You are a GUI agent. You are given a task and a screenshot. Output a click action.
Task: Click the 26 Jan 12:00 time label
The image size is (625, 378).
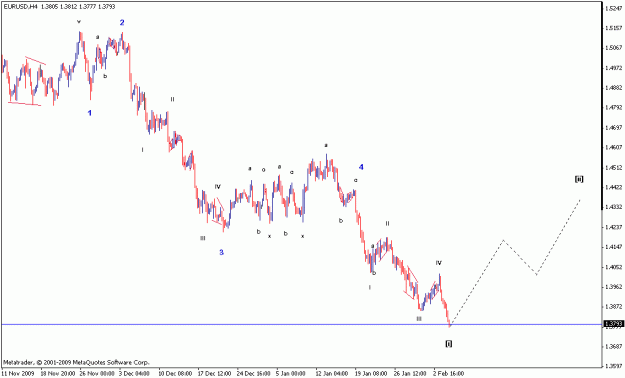coord(411,374)
